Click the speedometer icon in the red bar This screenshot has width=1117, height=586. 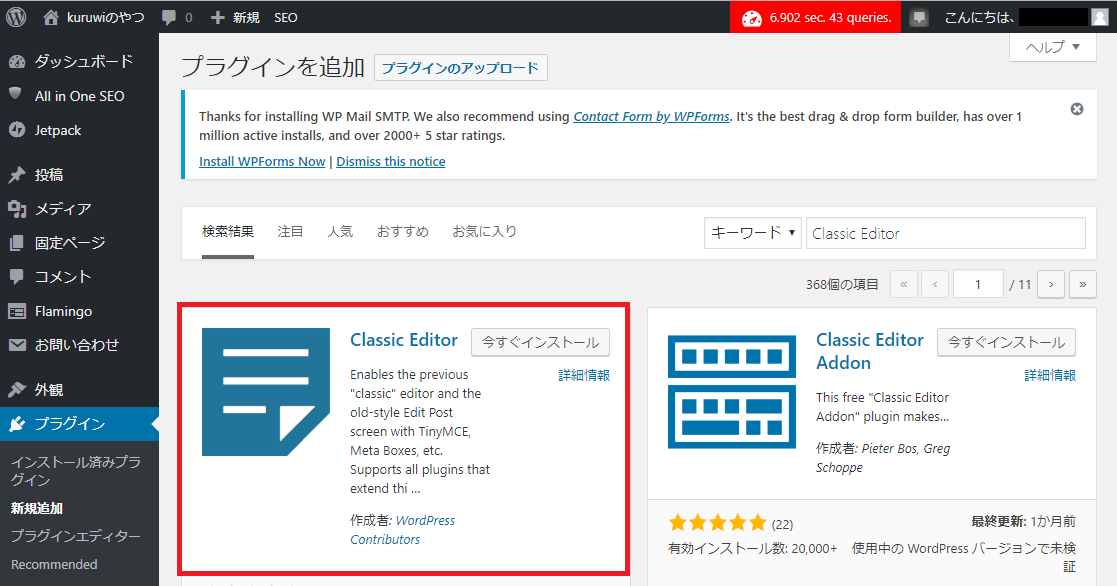[x=752, y=18]
